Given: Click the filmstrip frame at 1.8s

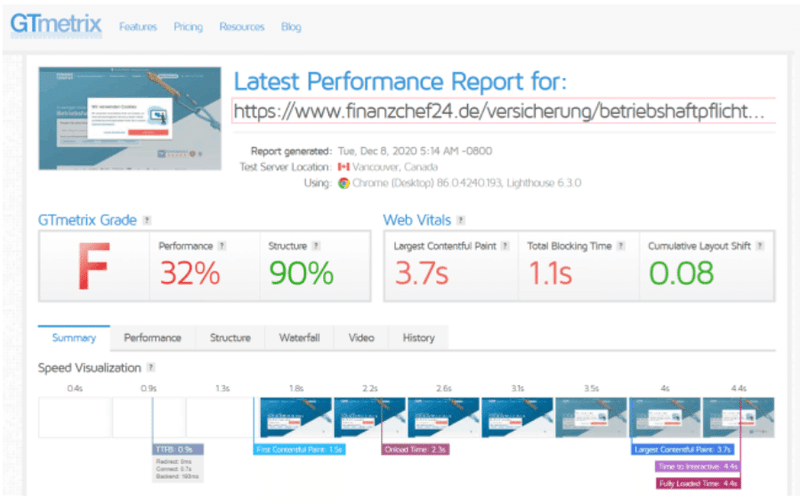Looking at the screenshot, I should tap(296, 417).
